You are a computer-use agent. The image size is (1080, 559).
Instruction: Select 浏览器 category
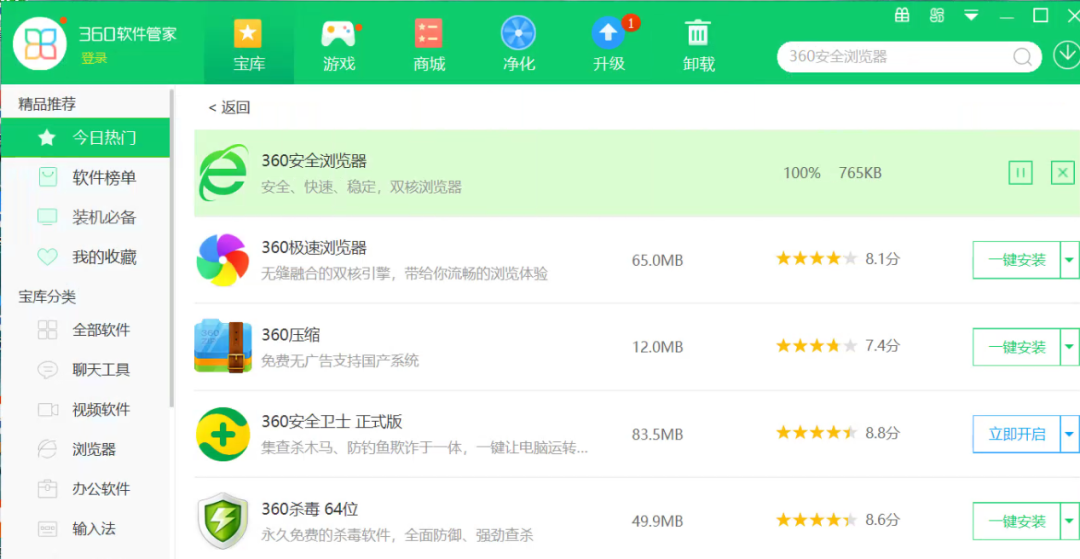click(x=85, y=450)
